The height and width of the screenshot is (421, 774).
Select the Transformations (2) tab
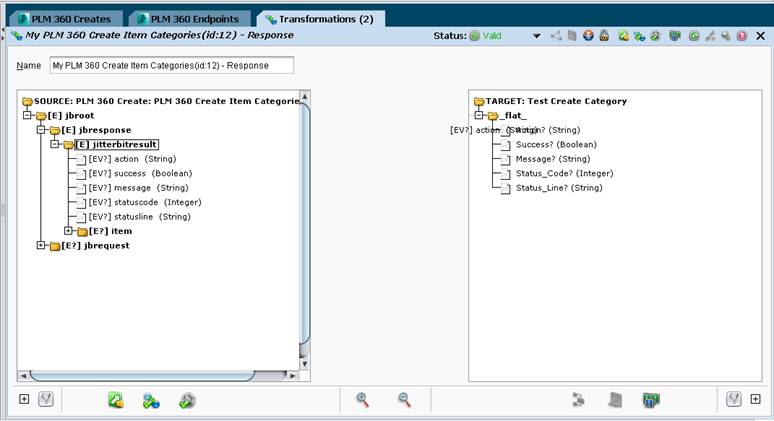320,19
